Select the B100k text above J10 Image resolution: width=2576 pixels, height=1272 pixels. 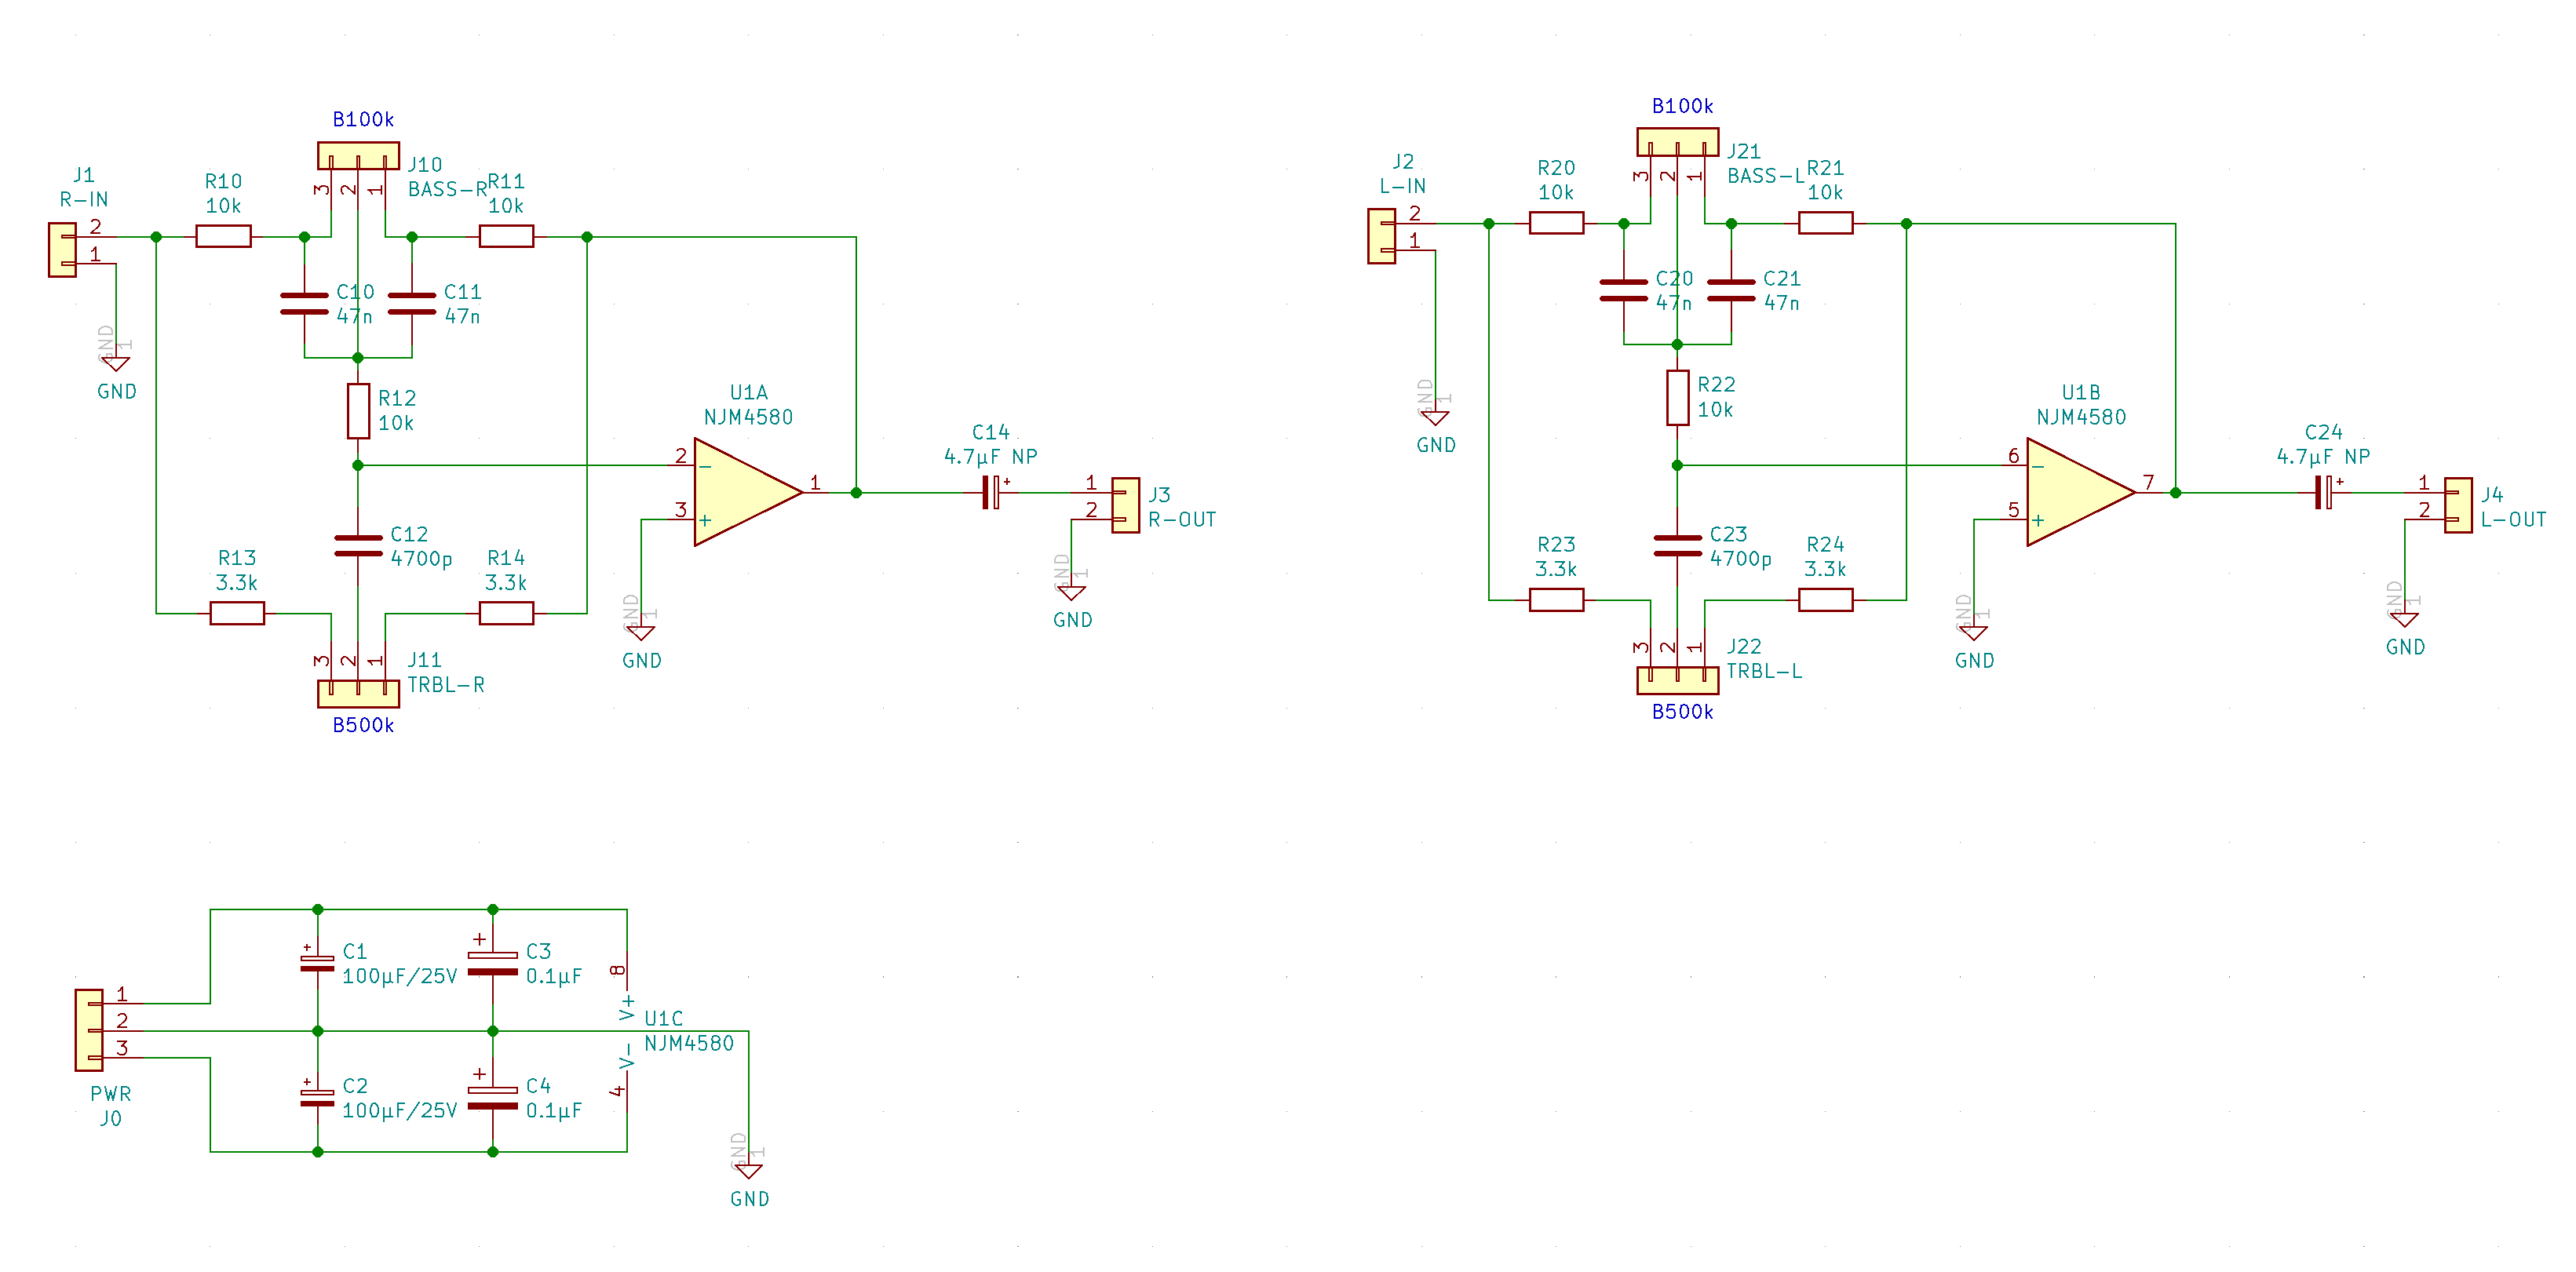[363, 120]
